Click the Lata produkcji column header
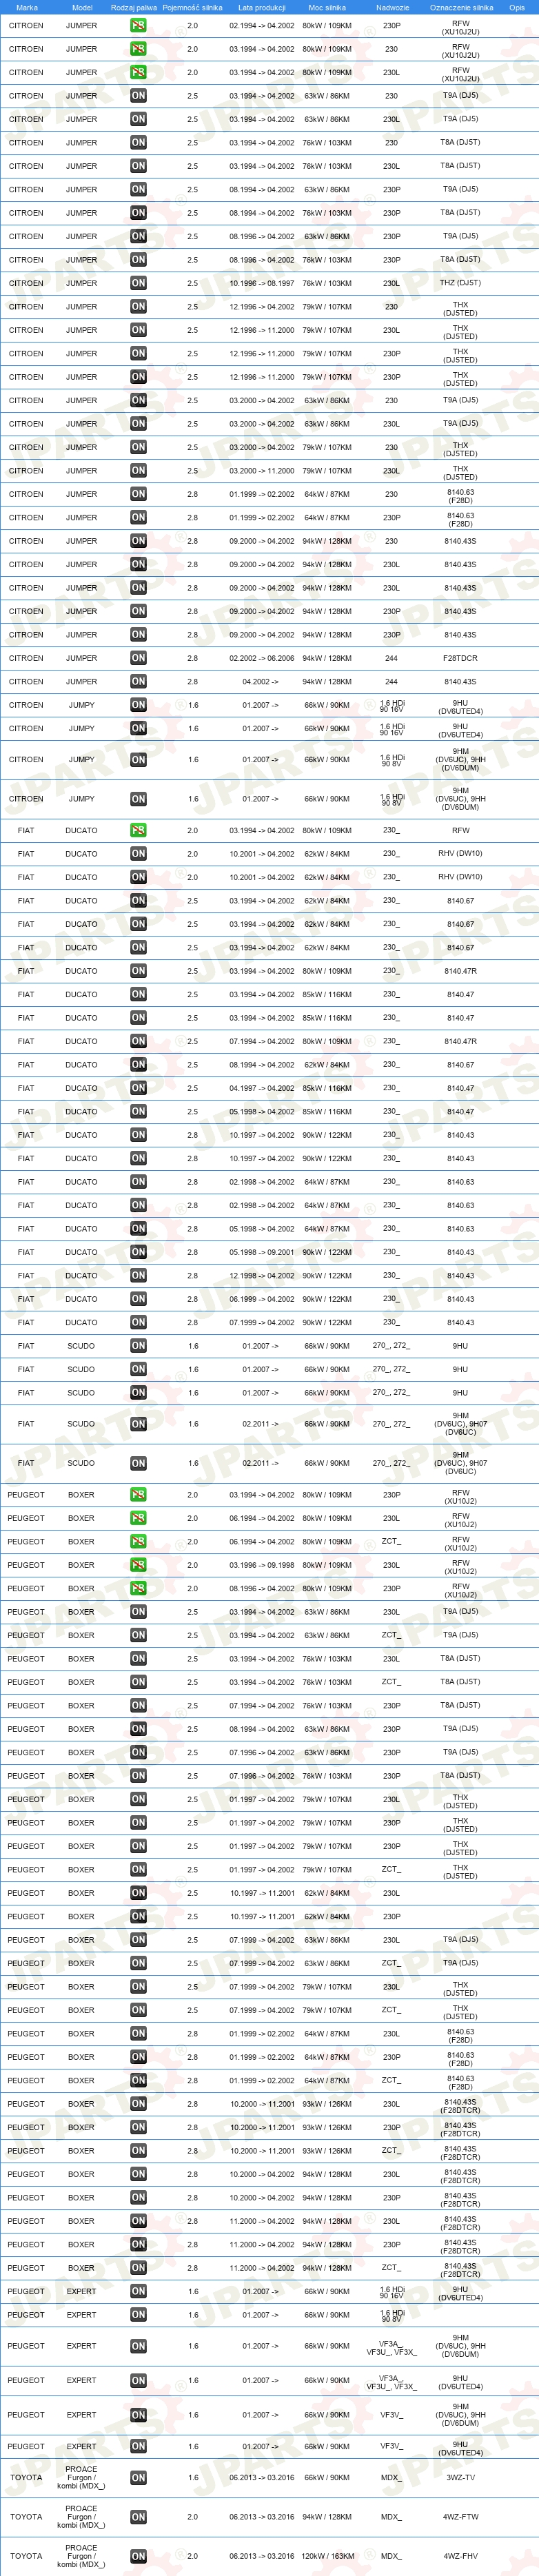The width and height of the screenshot is (539, 2576). 262,7
